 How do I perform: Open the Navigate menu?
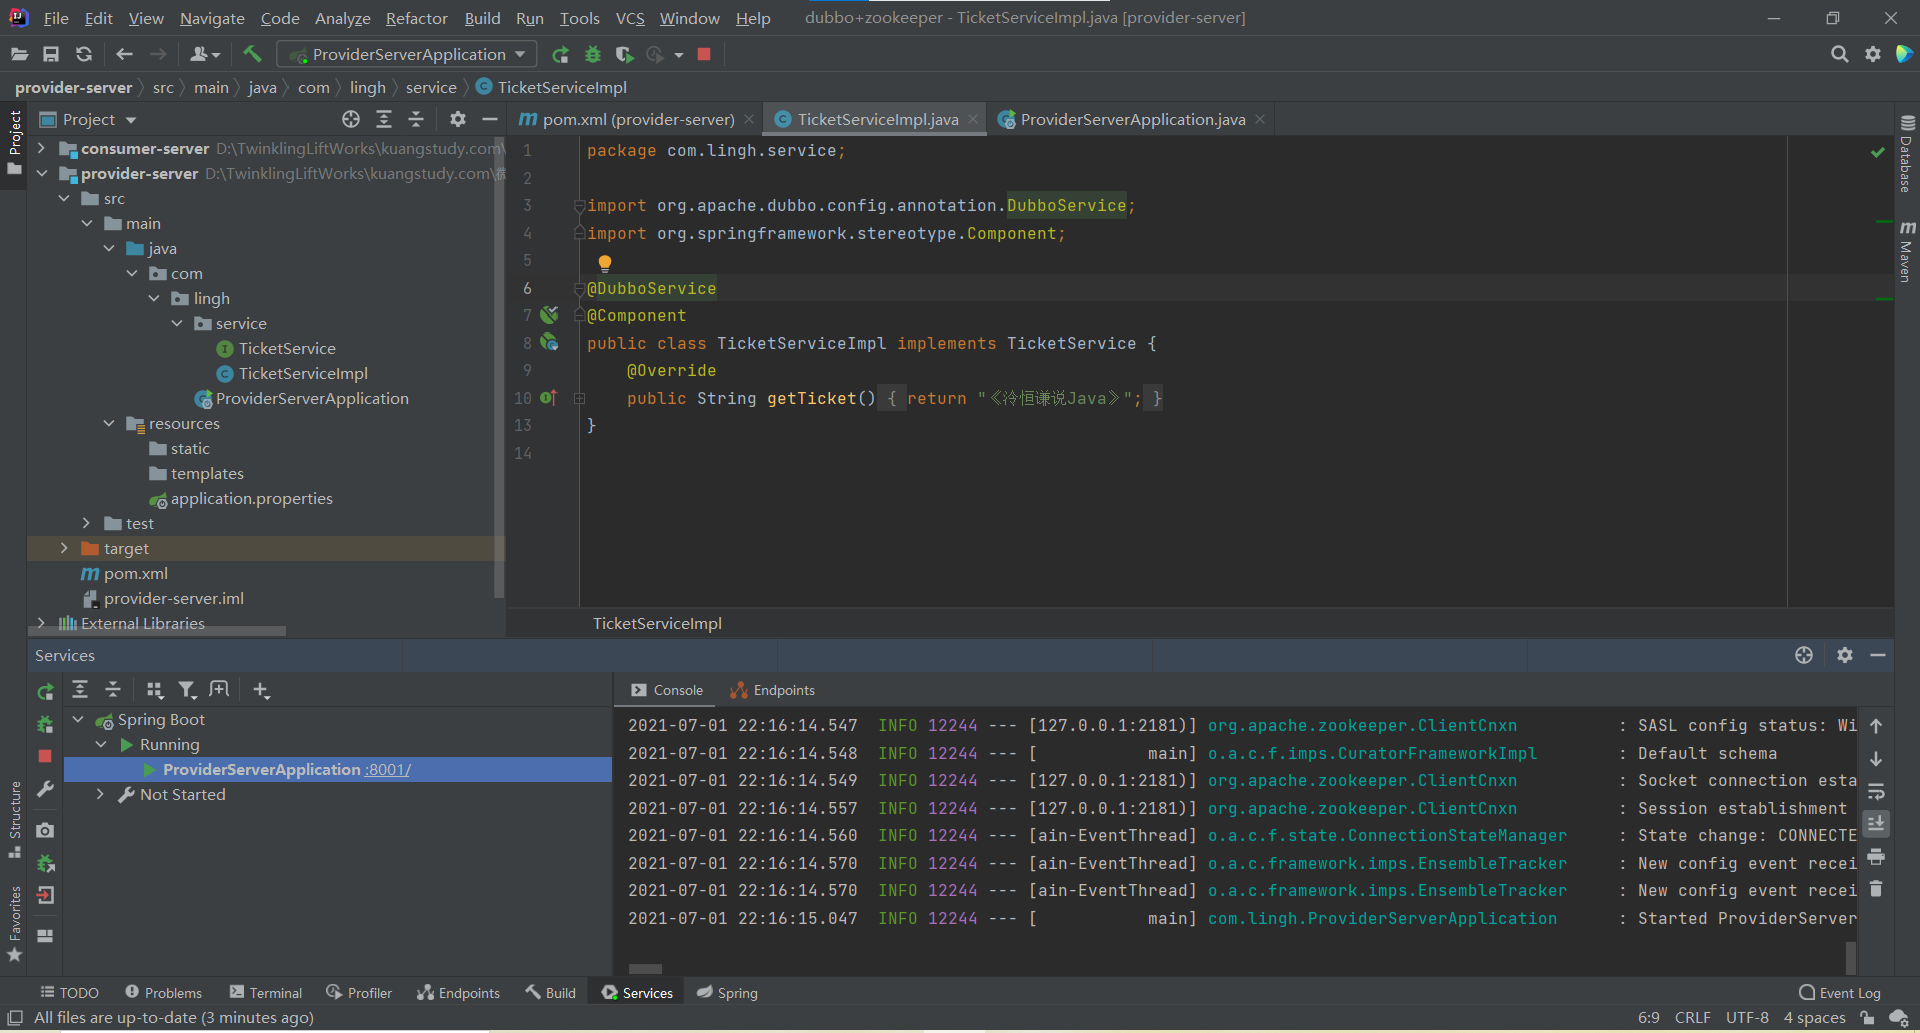[x=212, y=18]
